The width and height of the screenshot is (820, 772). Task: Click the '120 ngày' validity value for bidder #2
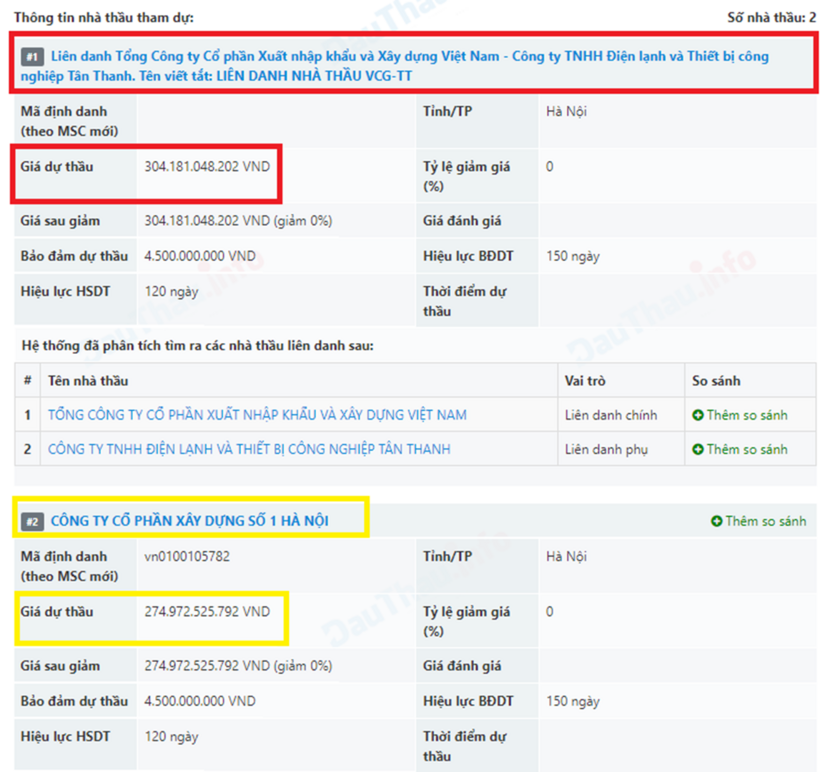171,736
